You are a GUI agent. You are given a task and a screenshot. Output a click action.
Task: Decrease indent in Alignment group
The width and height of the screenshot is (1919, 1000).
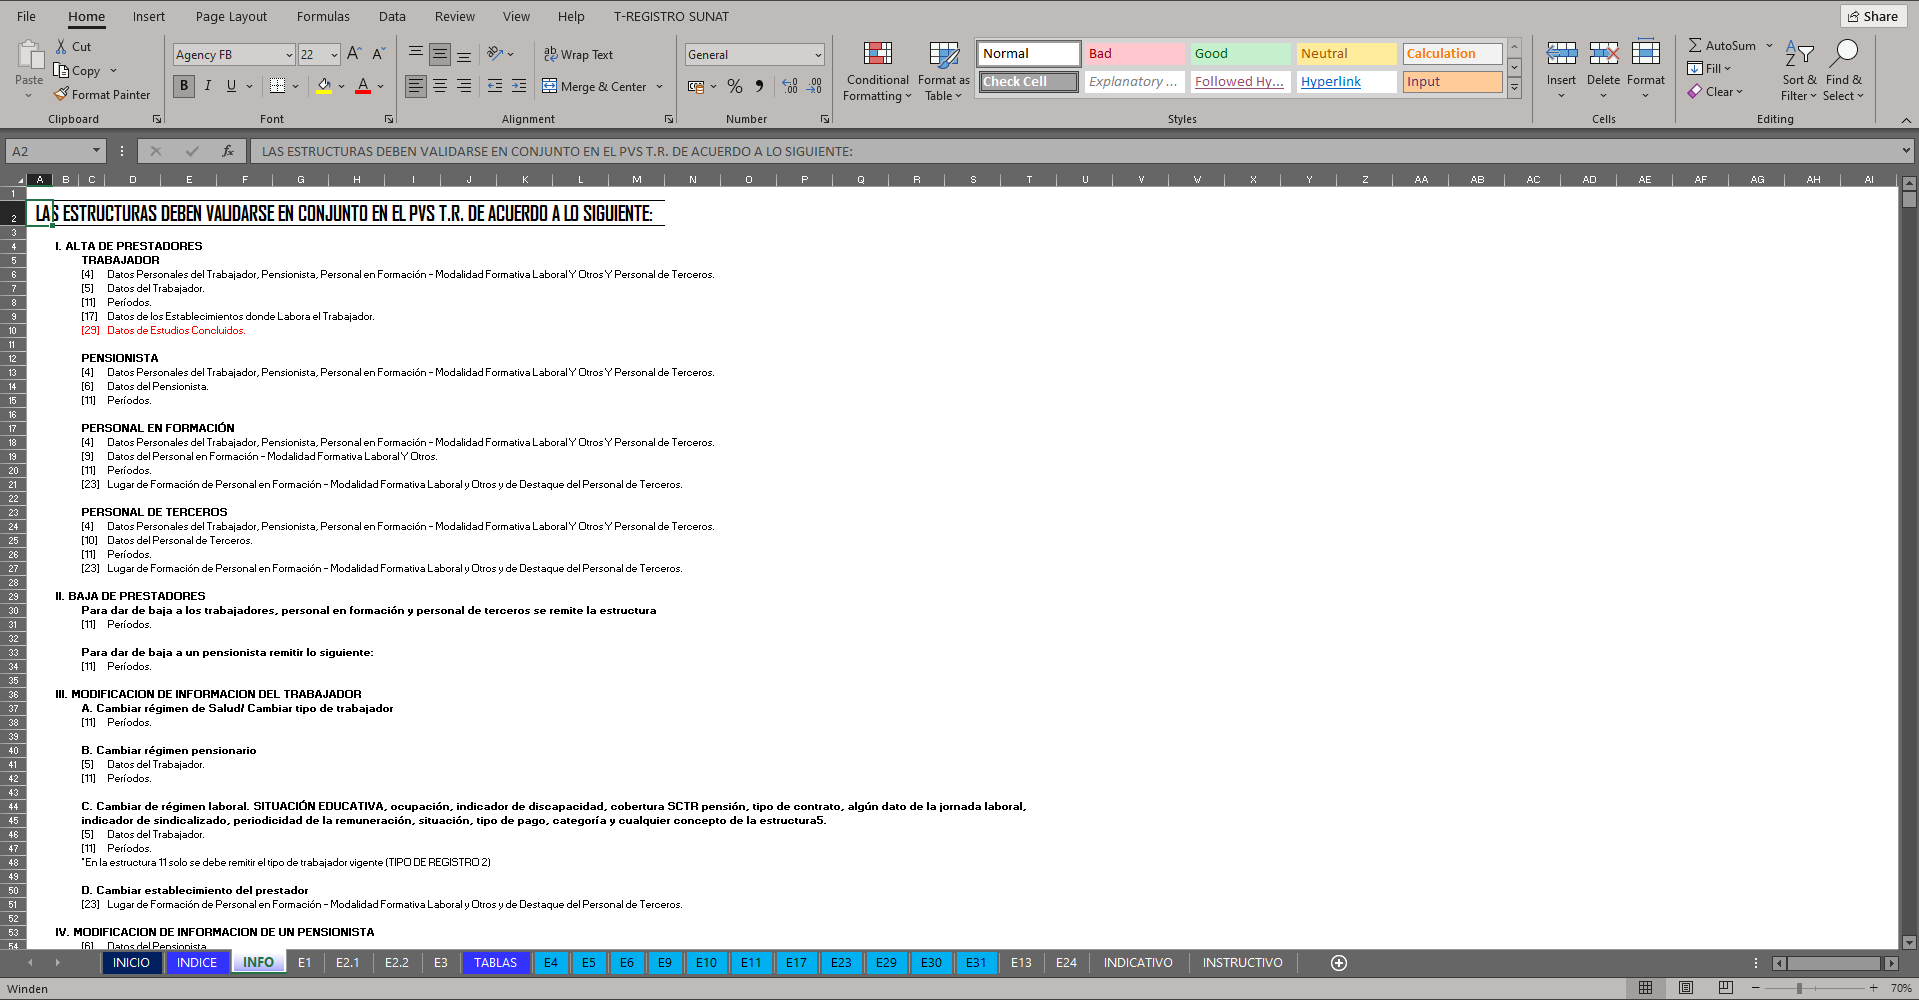[495, 86]
